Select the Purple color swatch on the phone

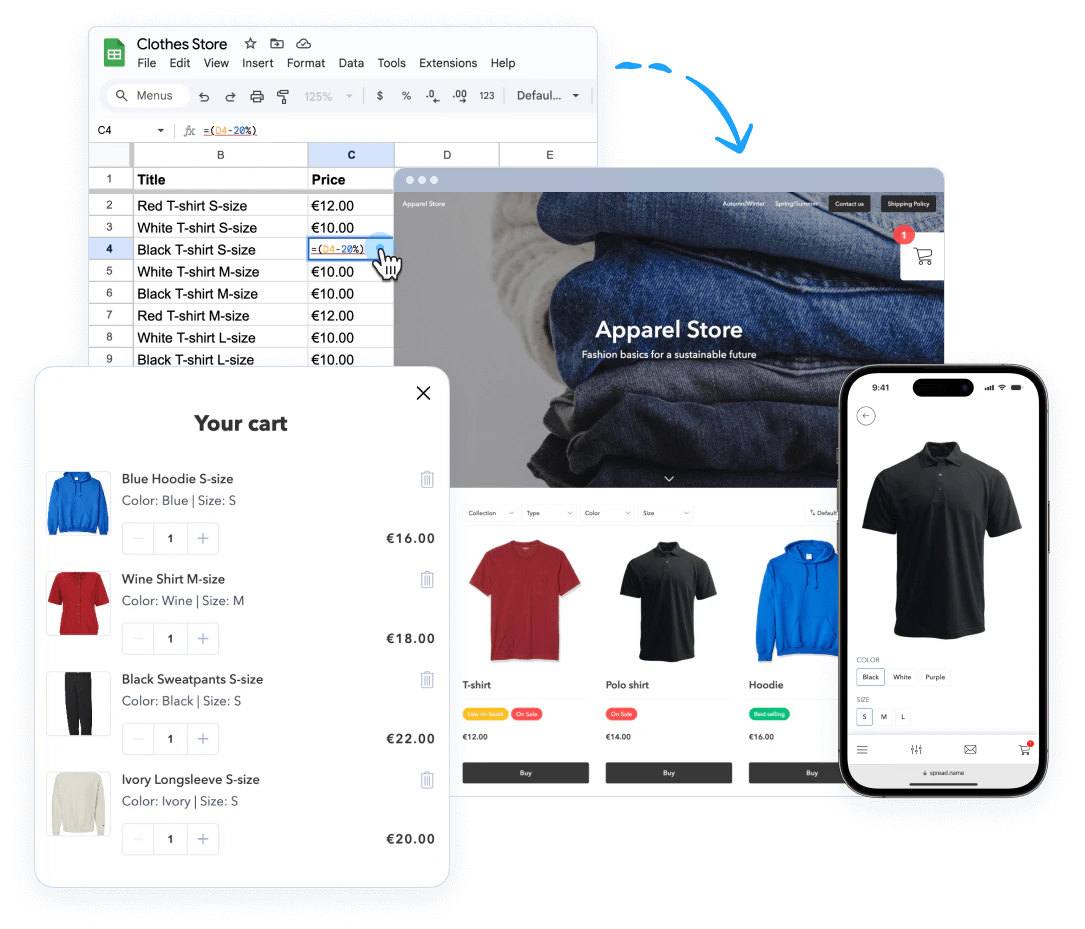(x=935, y=677)
